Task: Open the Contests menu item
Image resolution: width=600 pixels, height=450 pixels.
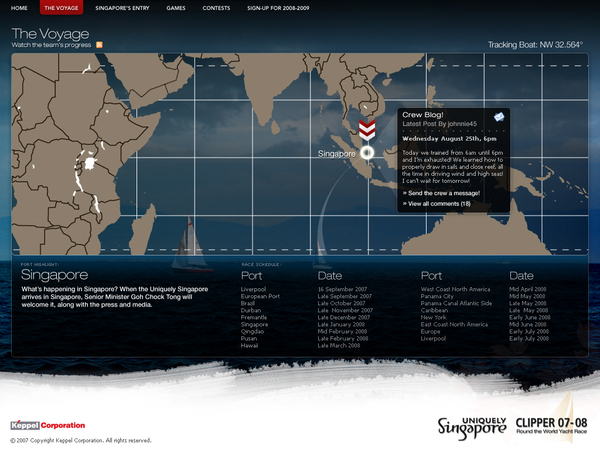Action: [217, 8]
